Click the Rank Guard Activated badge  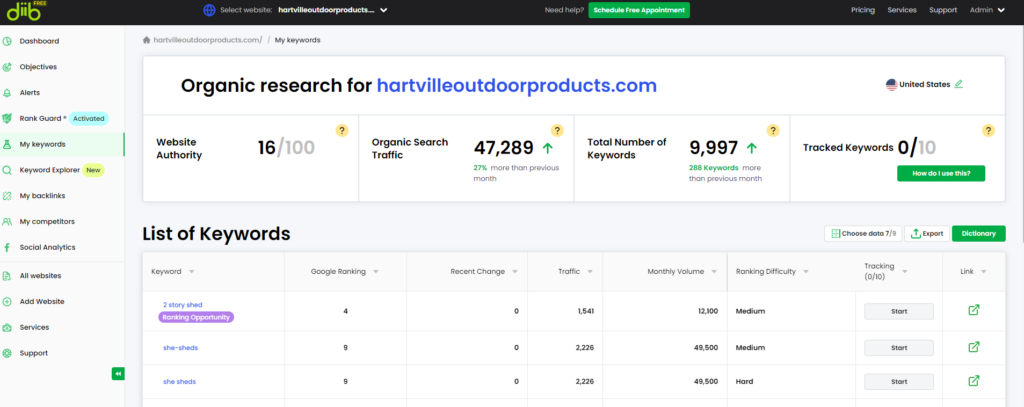(88, 119)
